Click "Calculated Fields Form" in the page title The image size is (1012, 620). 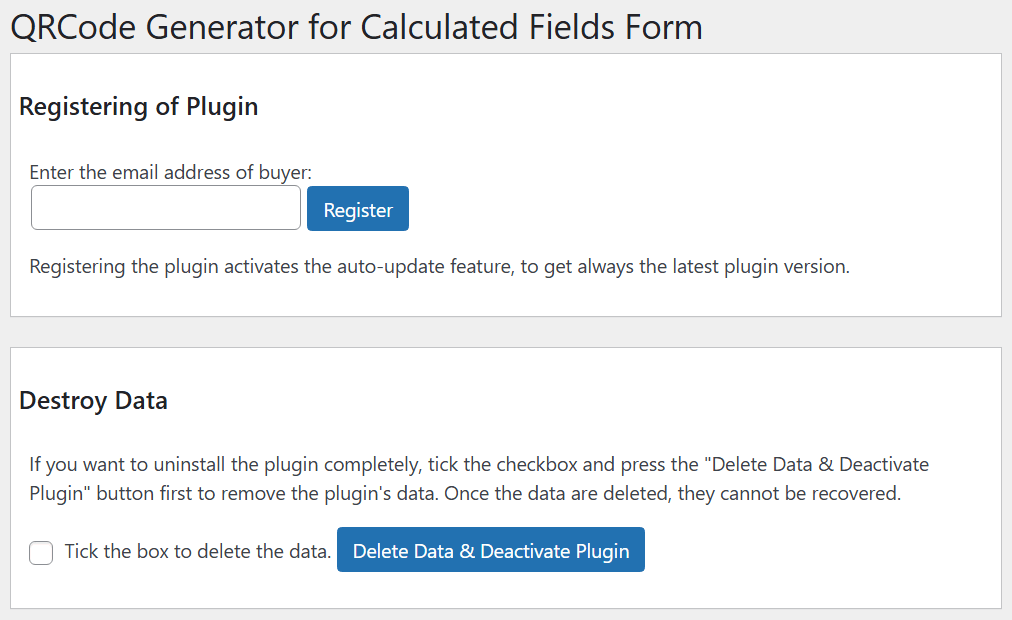coord(531,27)
